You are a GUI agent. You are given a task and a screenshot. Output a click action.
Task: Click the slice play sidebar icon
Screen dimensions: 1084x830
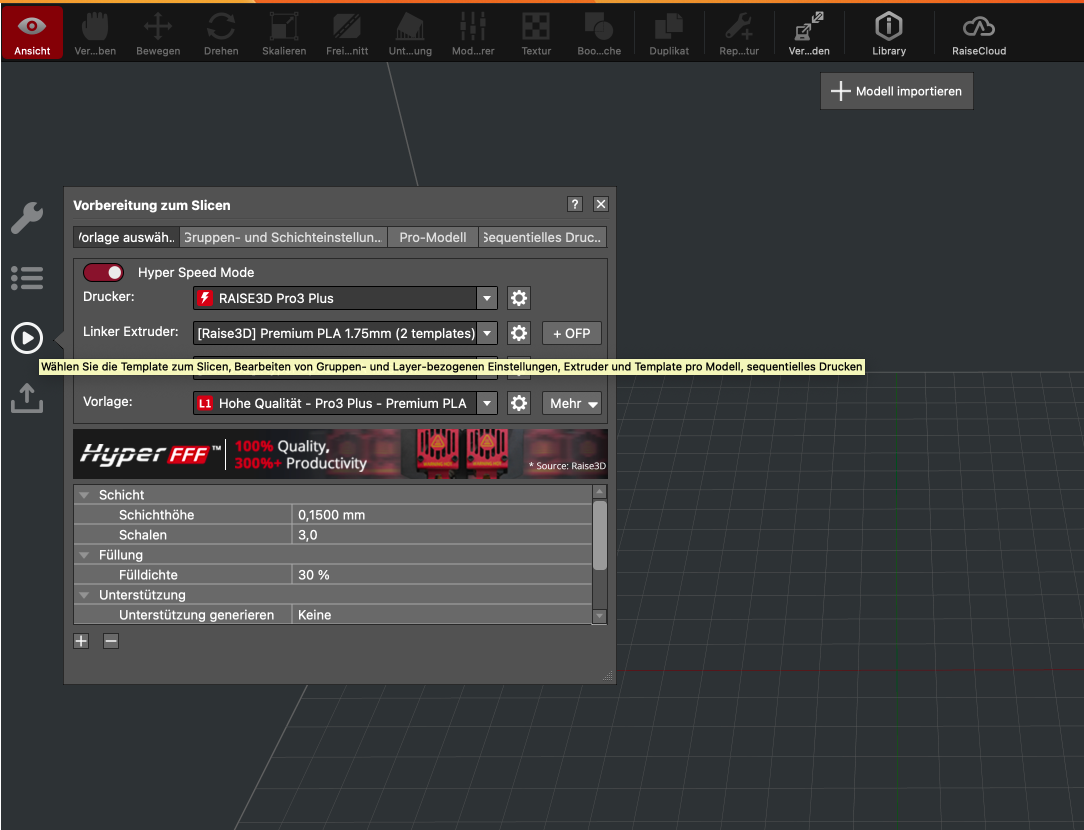[x=27, y=338]
